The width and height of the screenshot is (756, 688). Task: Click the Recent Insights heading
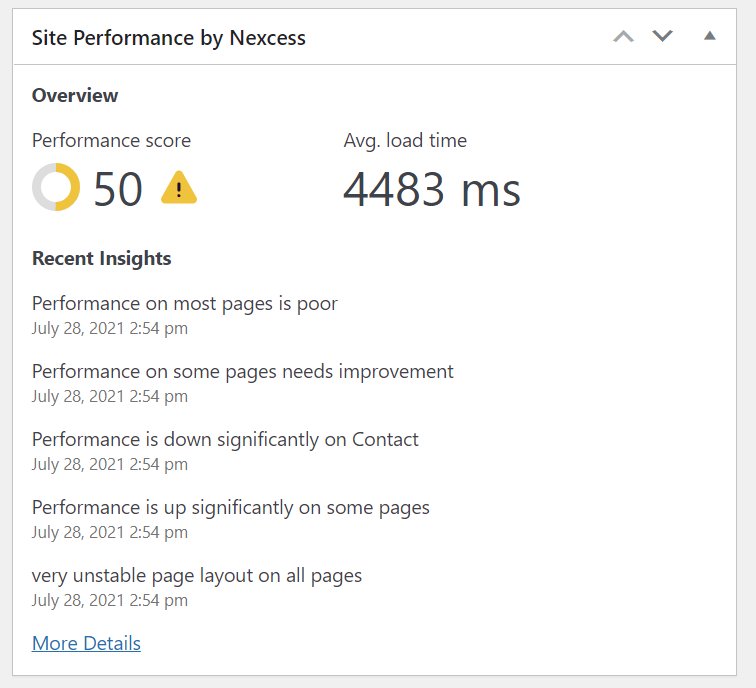point(102,258)
